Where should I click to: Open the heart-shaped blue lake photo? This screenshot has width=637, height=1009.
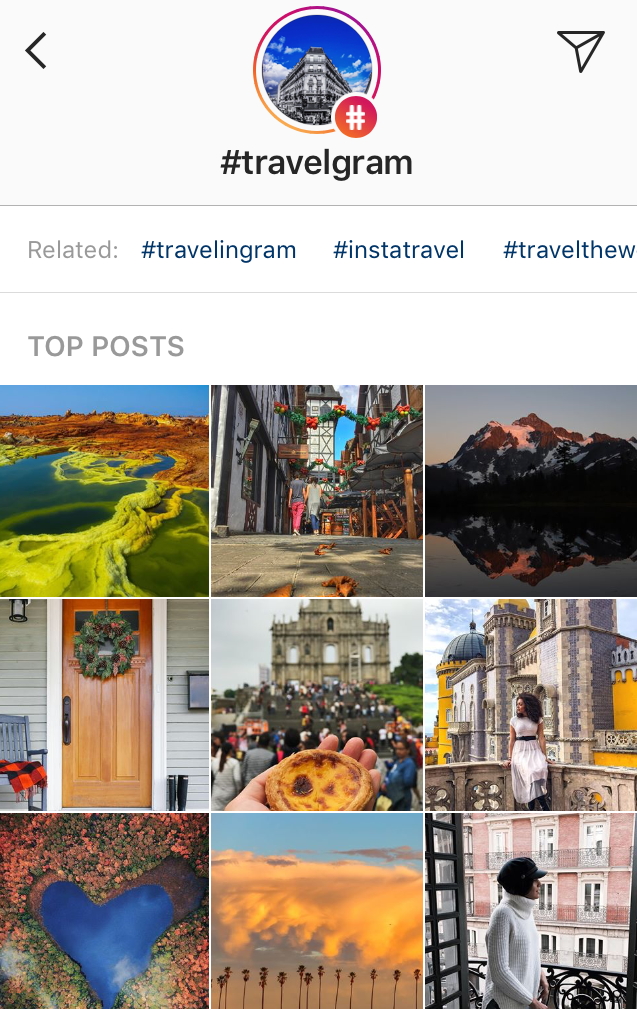tap(104, 911)
